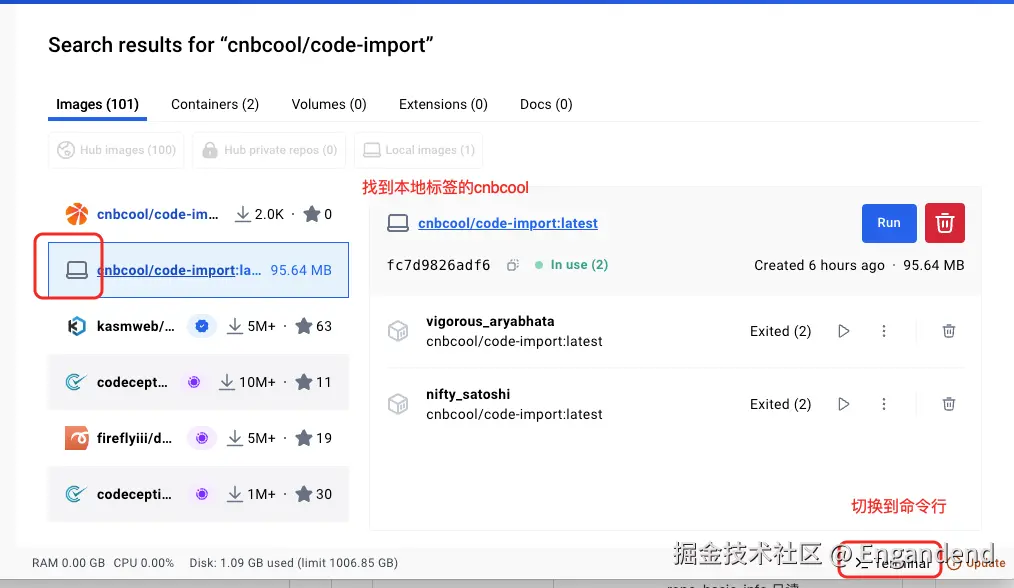Filter by Hub private repos (0)
The width and height of the screenshot is (1014, 588).
pos(269,150)
